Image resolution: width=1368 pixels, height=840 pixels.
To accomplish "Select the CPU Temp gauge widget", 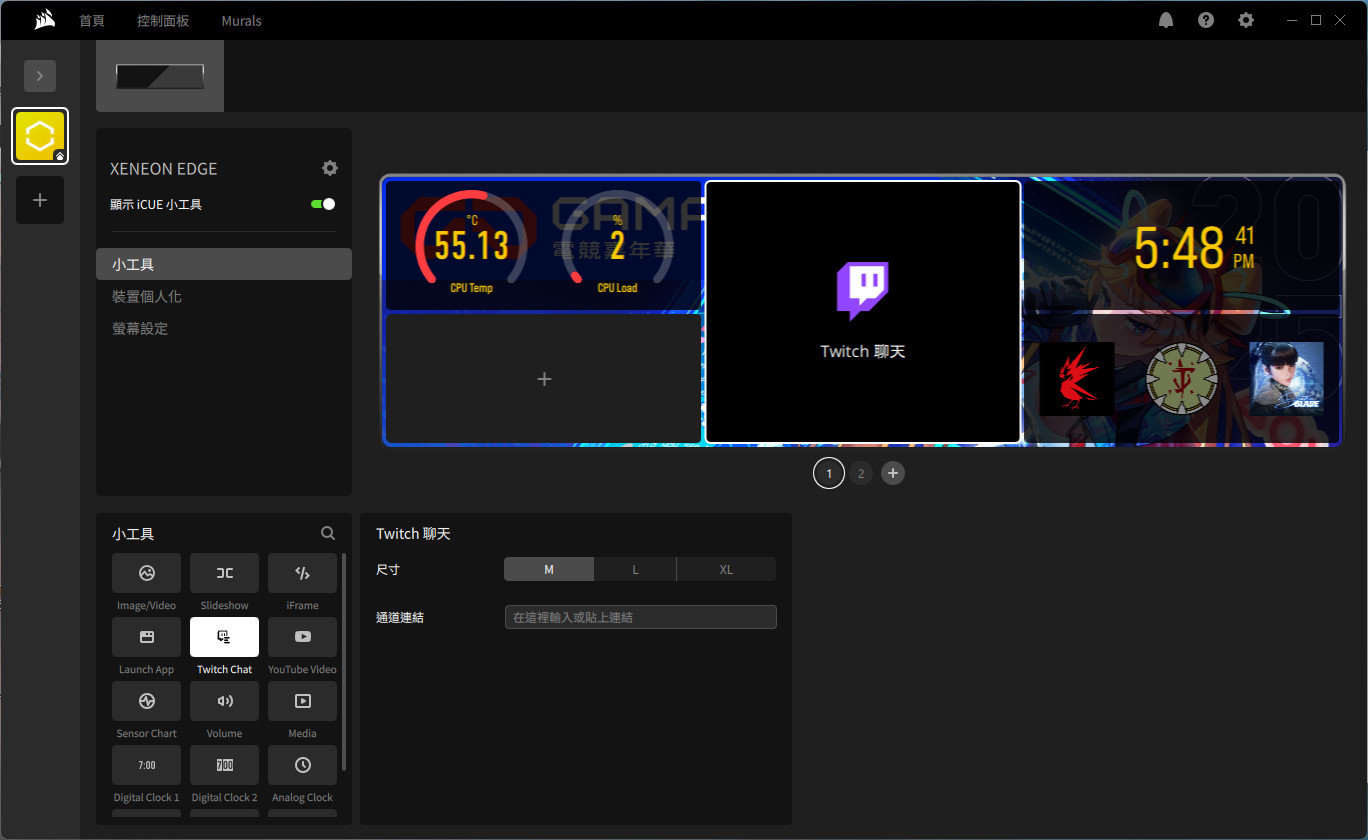I will (x=470, y=245).
